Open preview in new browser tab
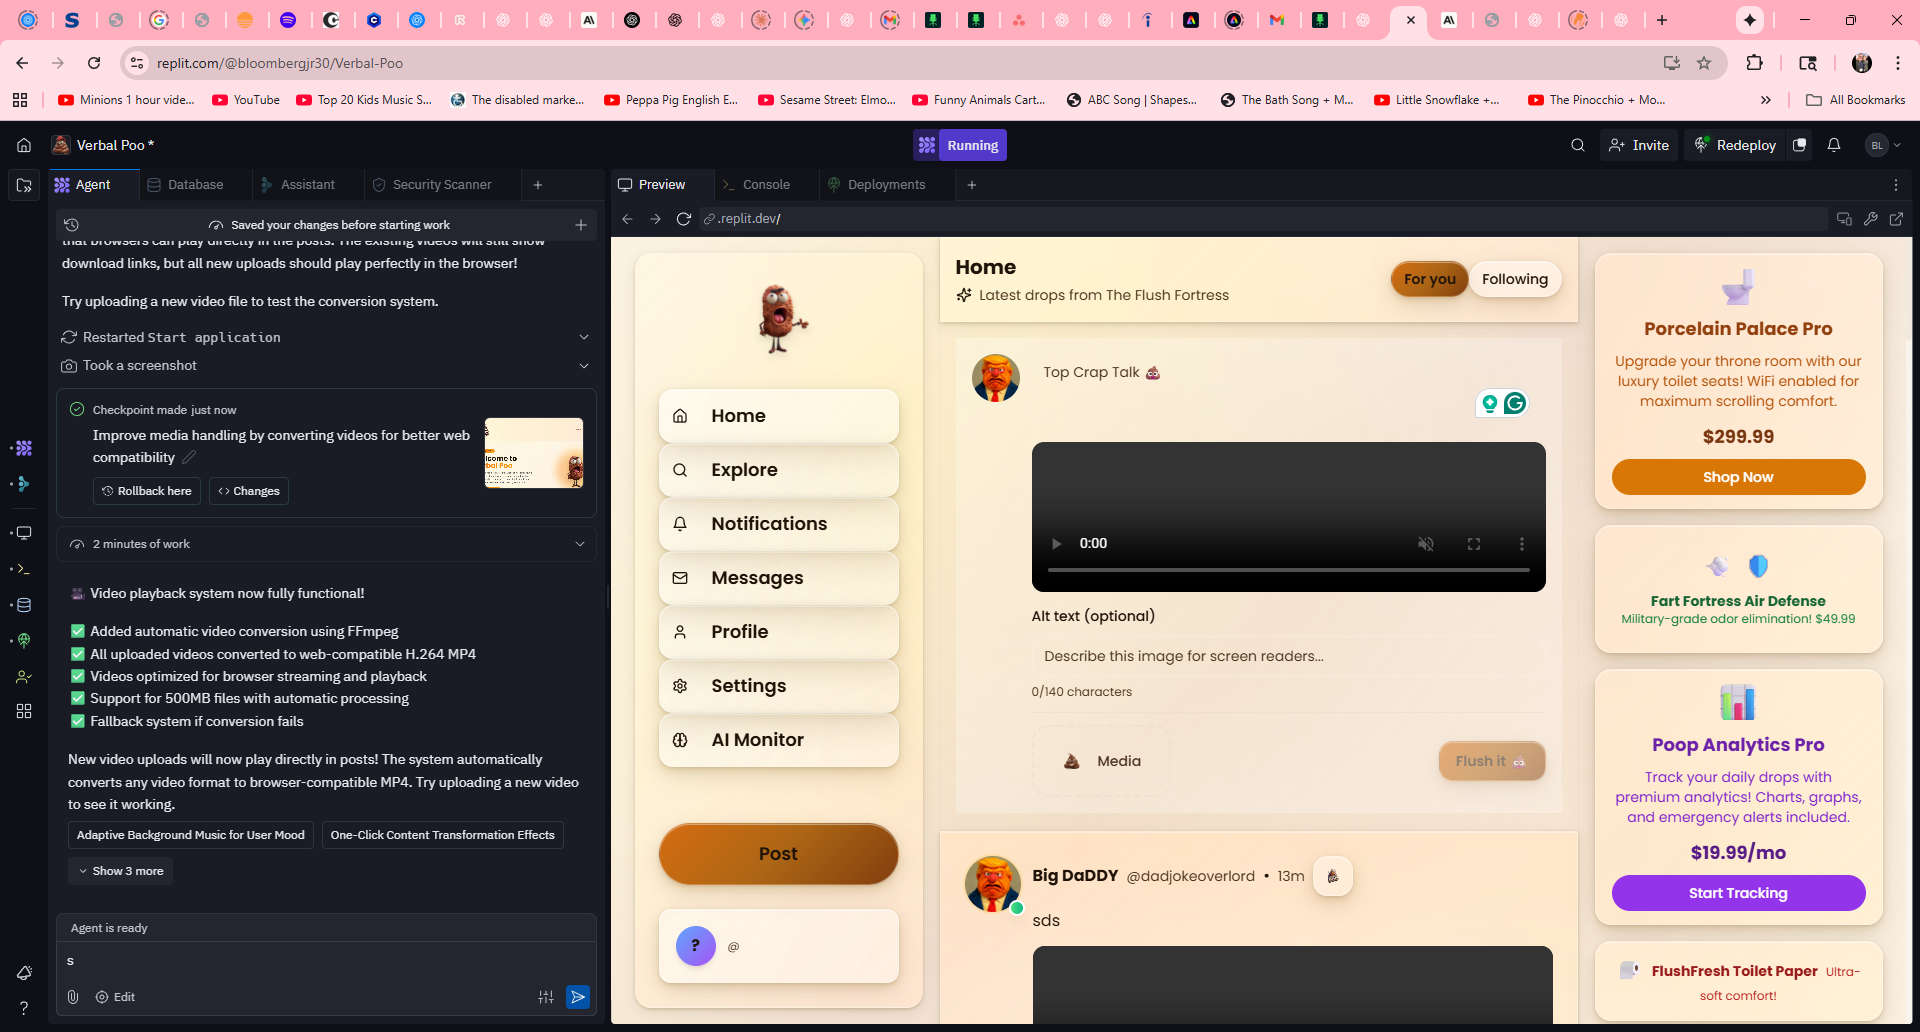Screen dimensions: 1920x1032 1896,219
